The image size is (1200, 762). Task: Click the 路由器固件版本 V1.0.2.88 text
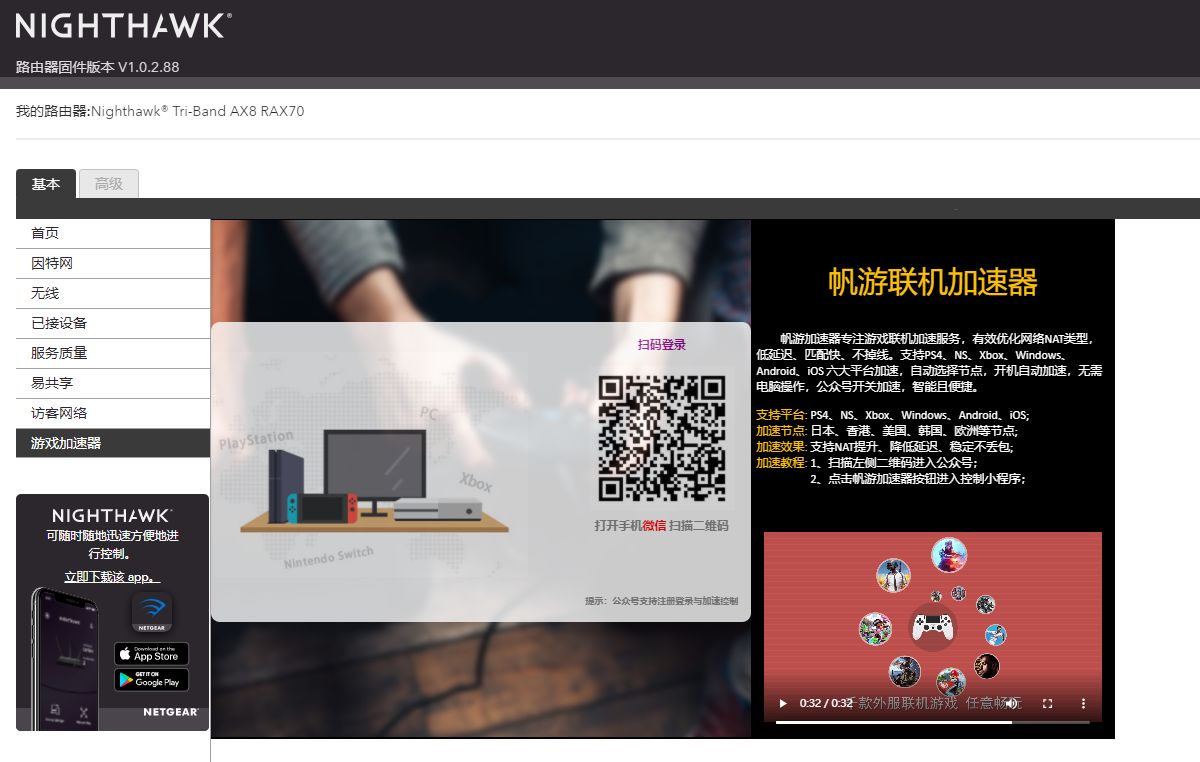click(x=98, y=67)
